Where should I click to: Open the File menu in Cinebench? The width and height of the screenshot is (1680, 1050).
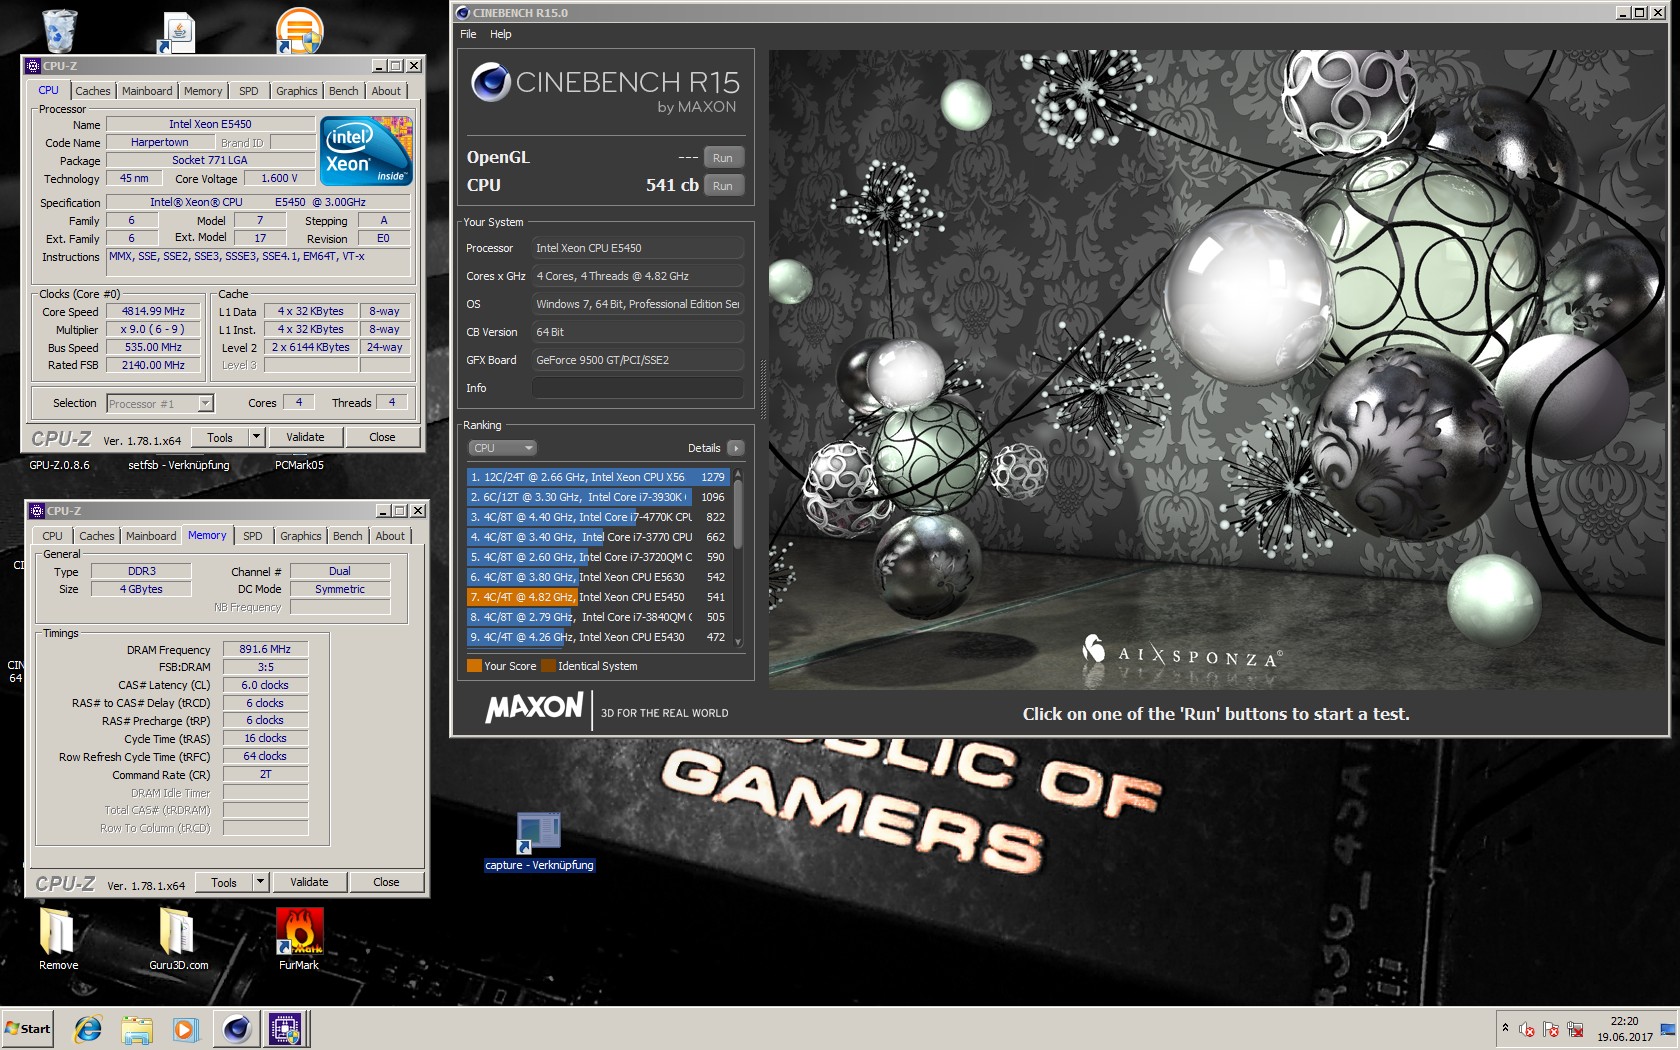point(468,34)
